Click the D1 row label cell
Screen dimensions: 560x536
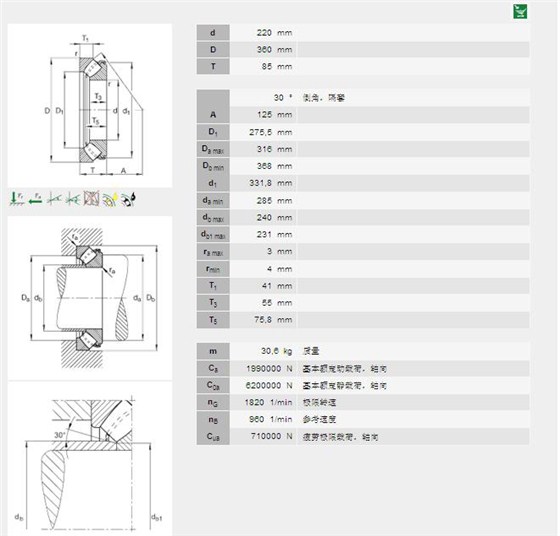(x=213, y=132)
